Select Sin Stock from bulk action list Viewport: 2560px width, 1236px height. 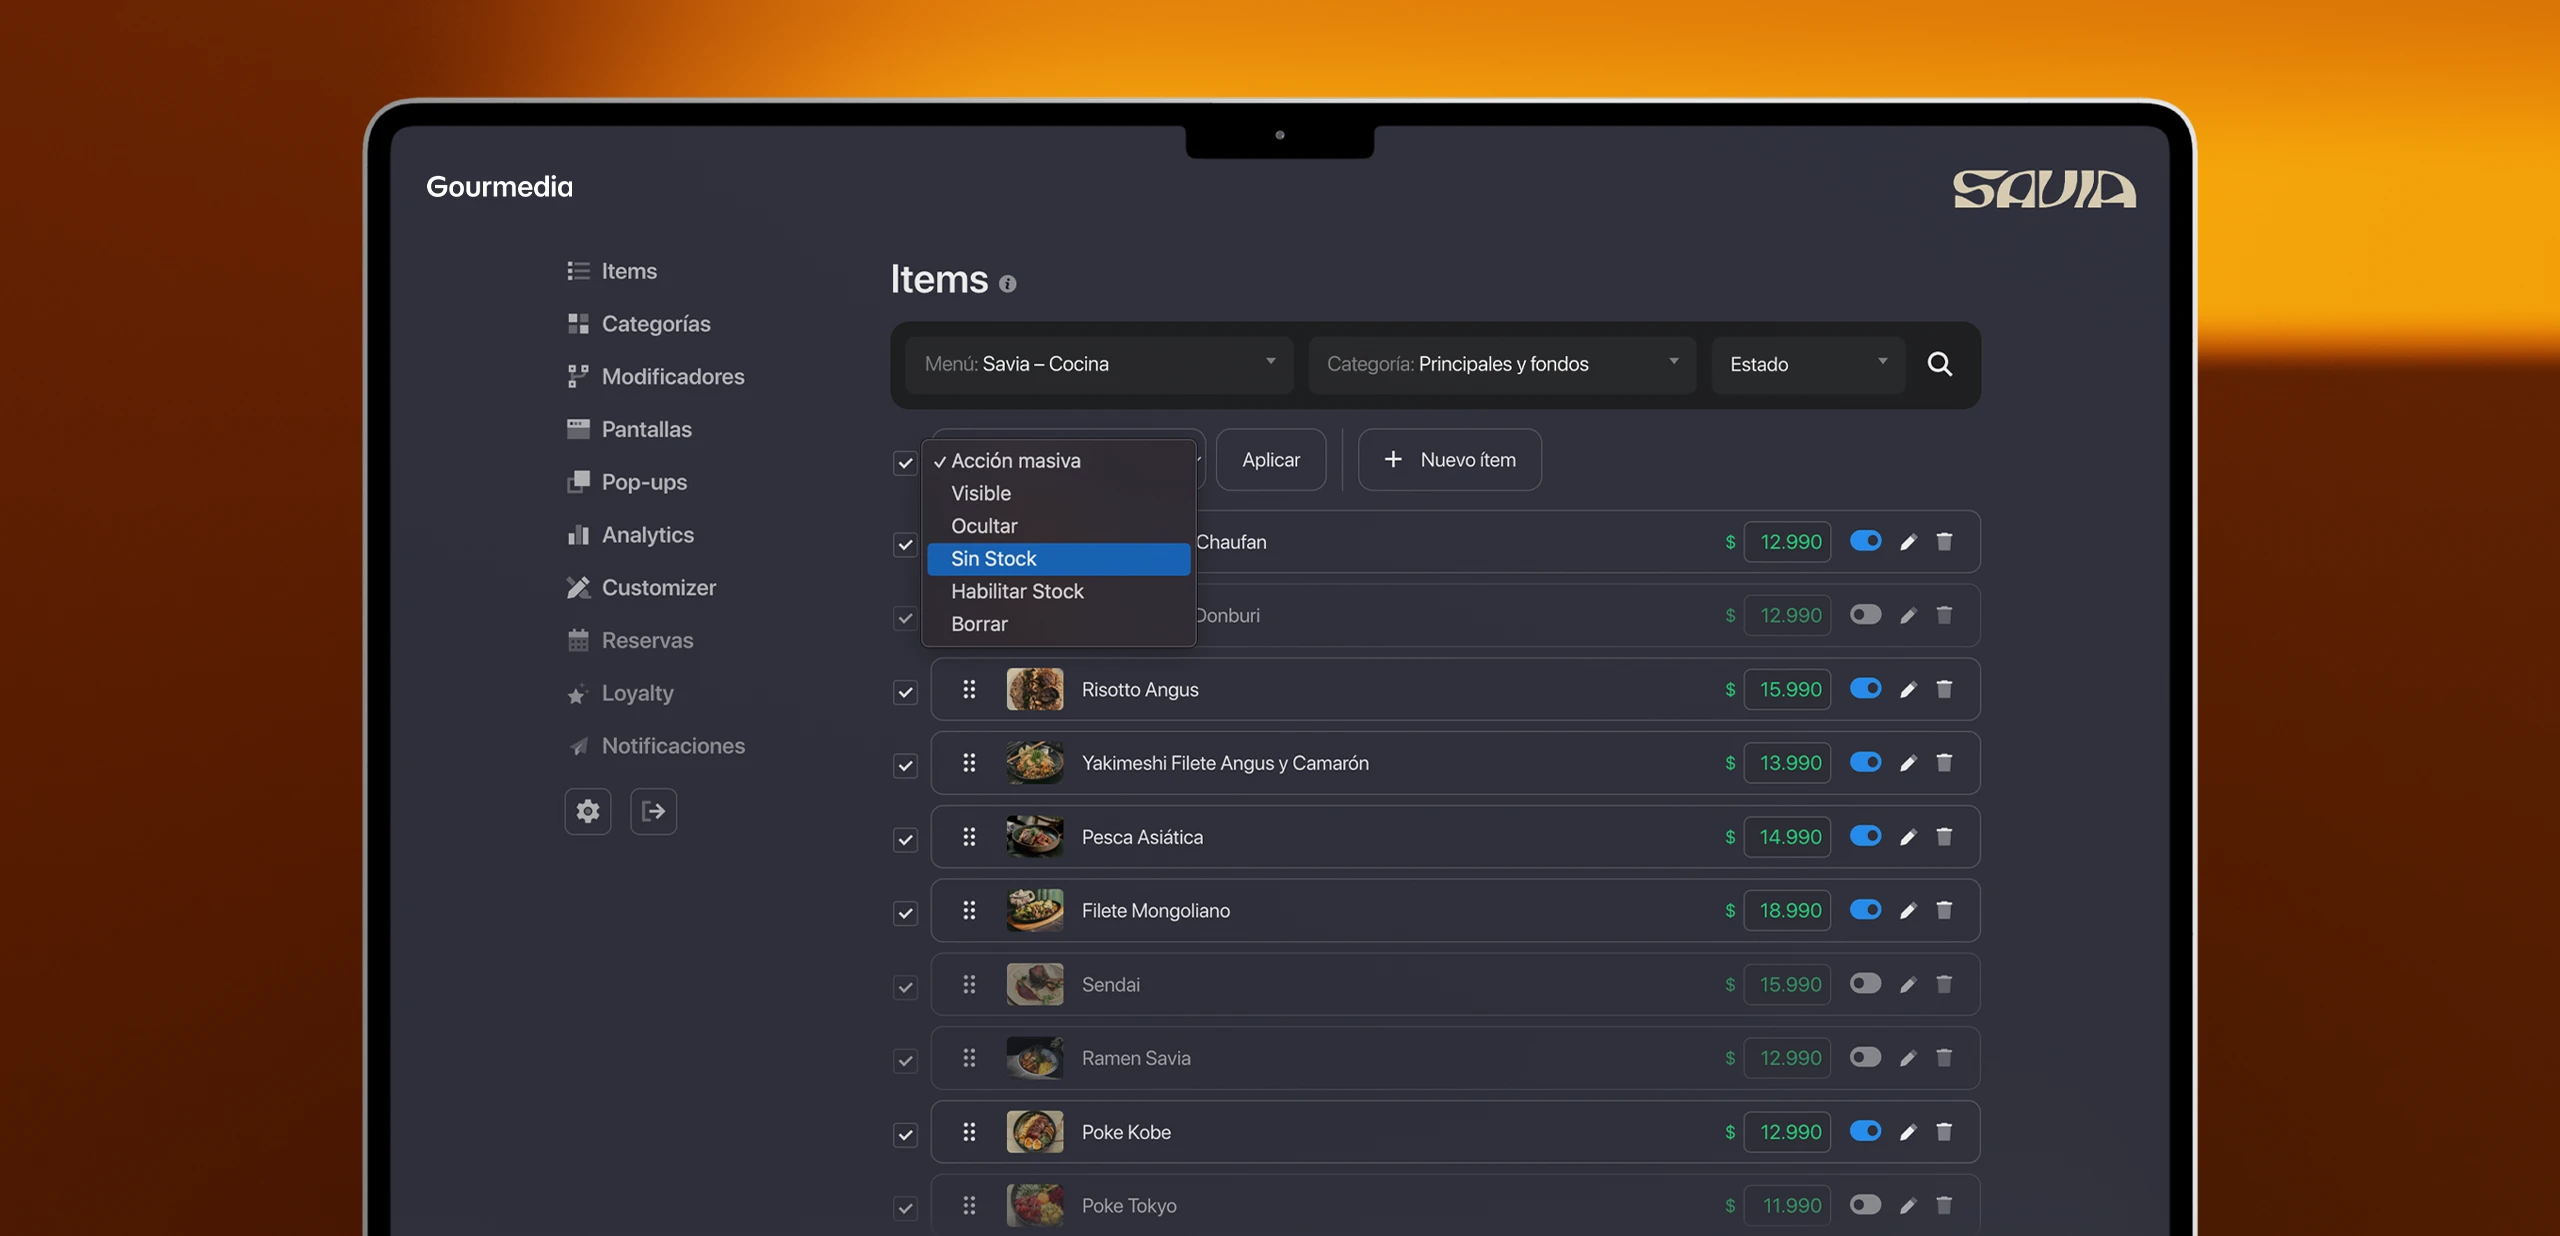(x=1058, y=559)
